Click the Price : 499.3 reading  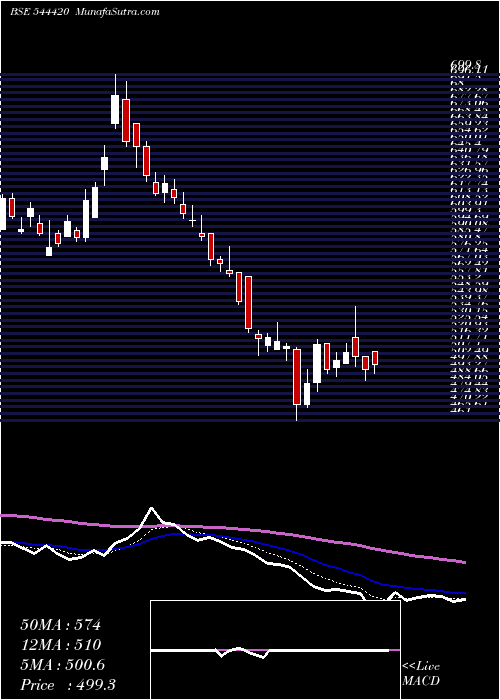[68, 685]
